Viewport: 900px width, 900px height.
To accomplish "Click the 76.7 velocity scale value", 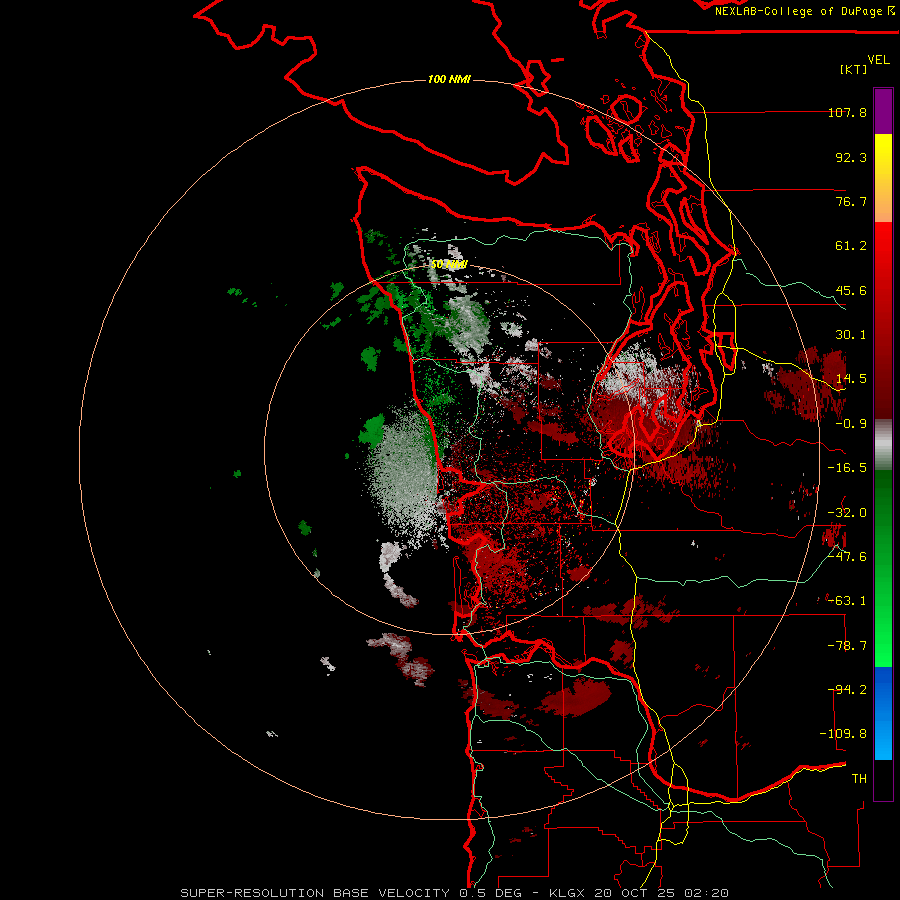I will point(851,201).
